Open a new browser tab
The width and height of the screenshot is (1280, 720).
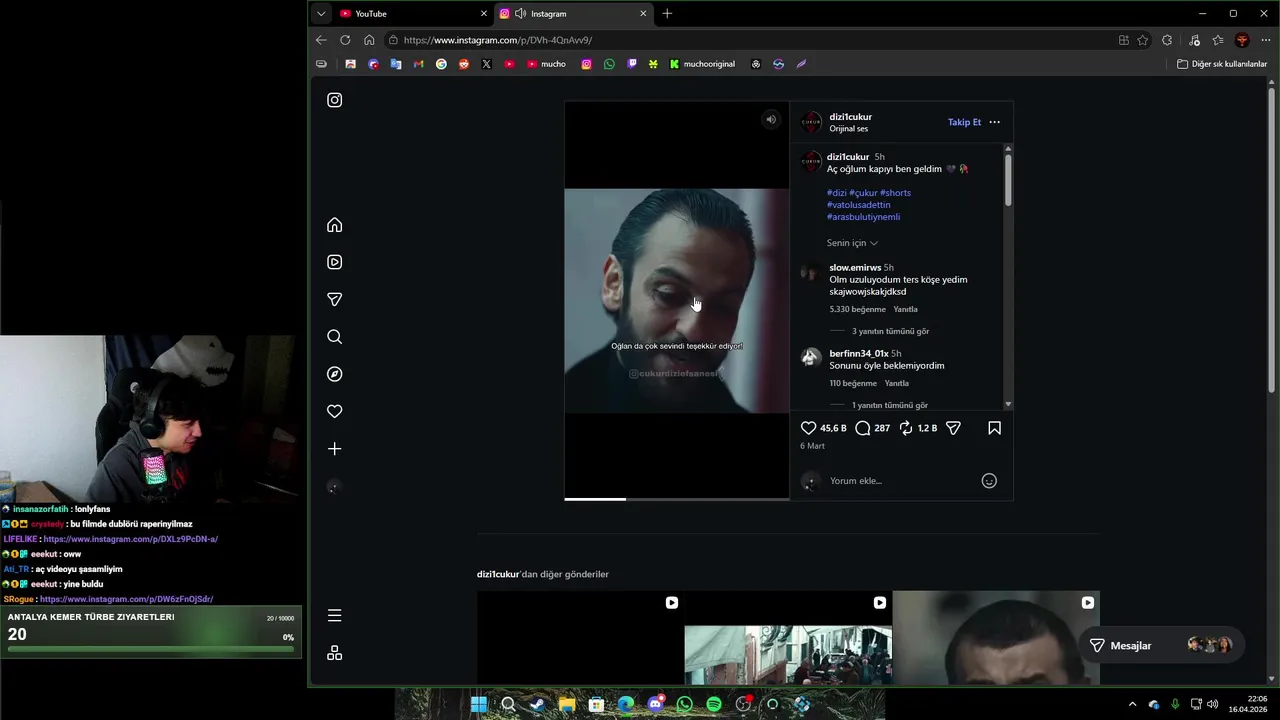click(667, 14)
